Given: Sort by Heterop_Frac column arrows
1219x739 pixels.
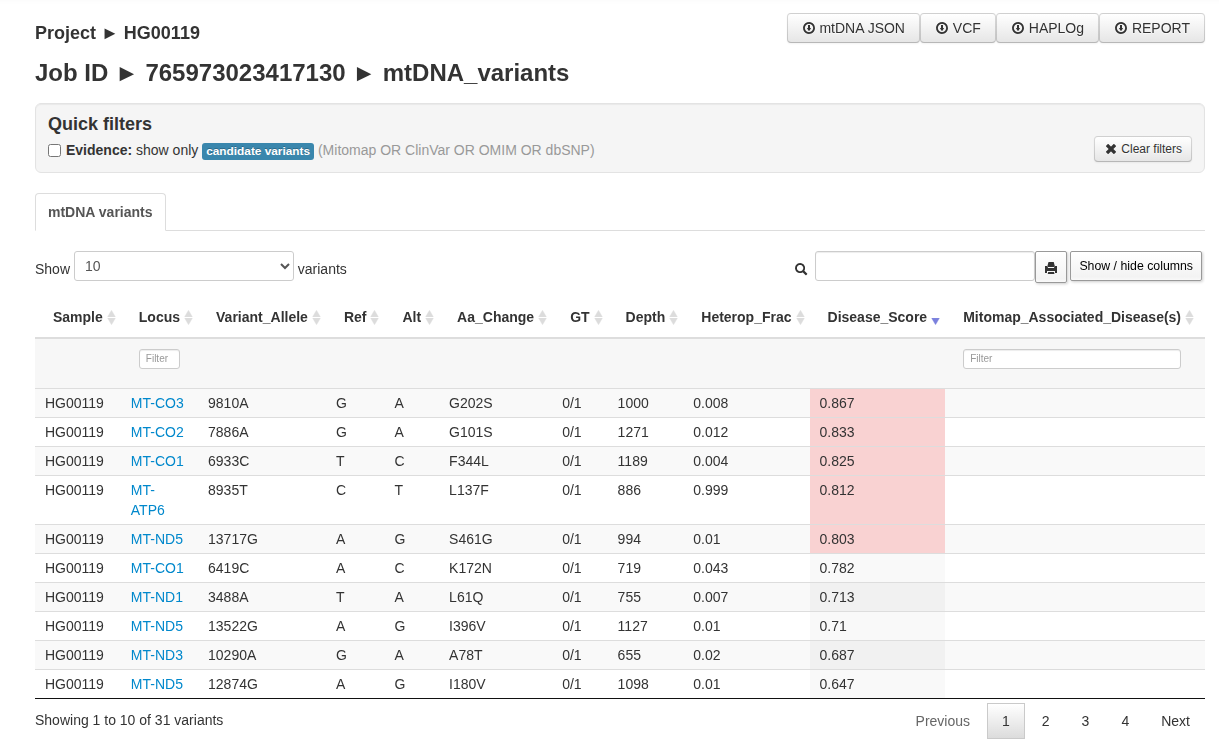Looking at the screenshot, I should pos(800,318).
